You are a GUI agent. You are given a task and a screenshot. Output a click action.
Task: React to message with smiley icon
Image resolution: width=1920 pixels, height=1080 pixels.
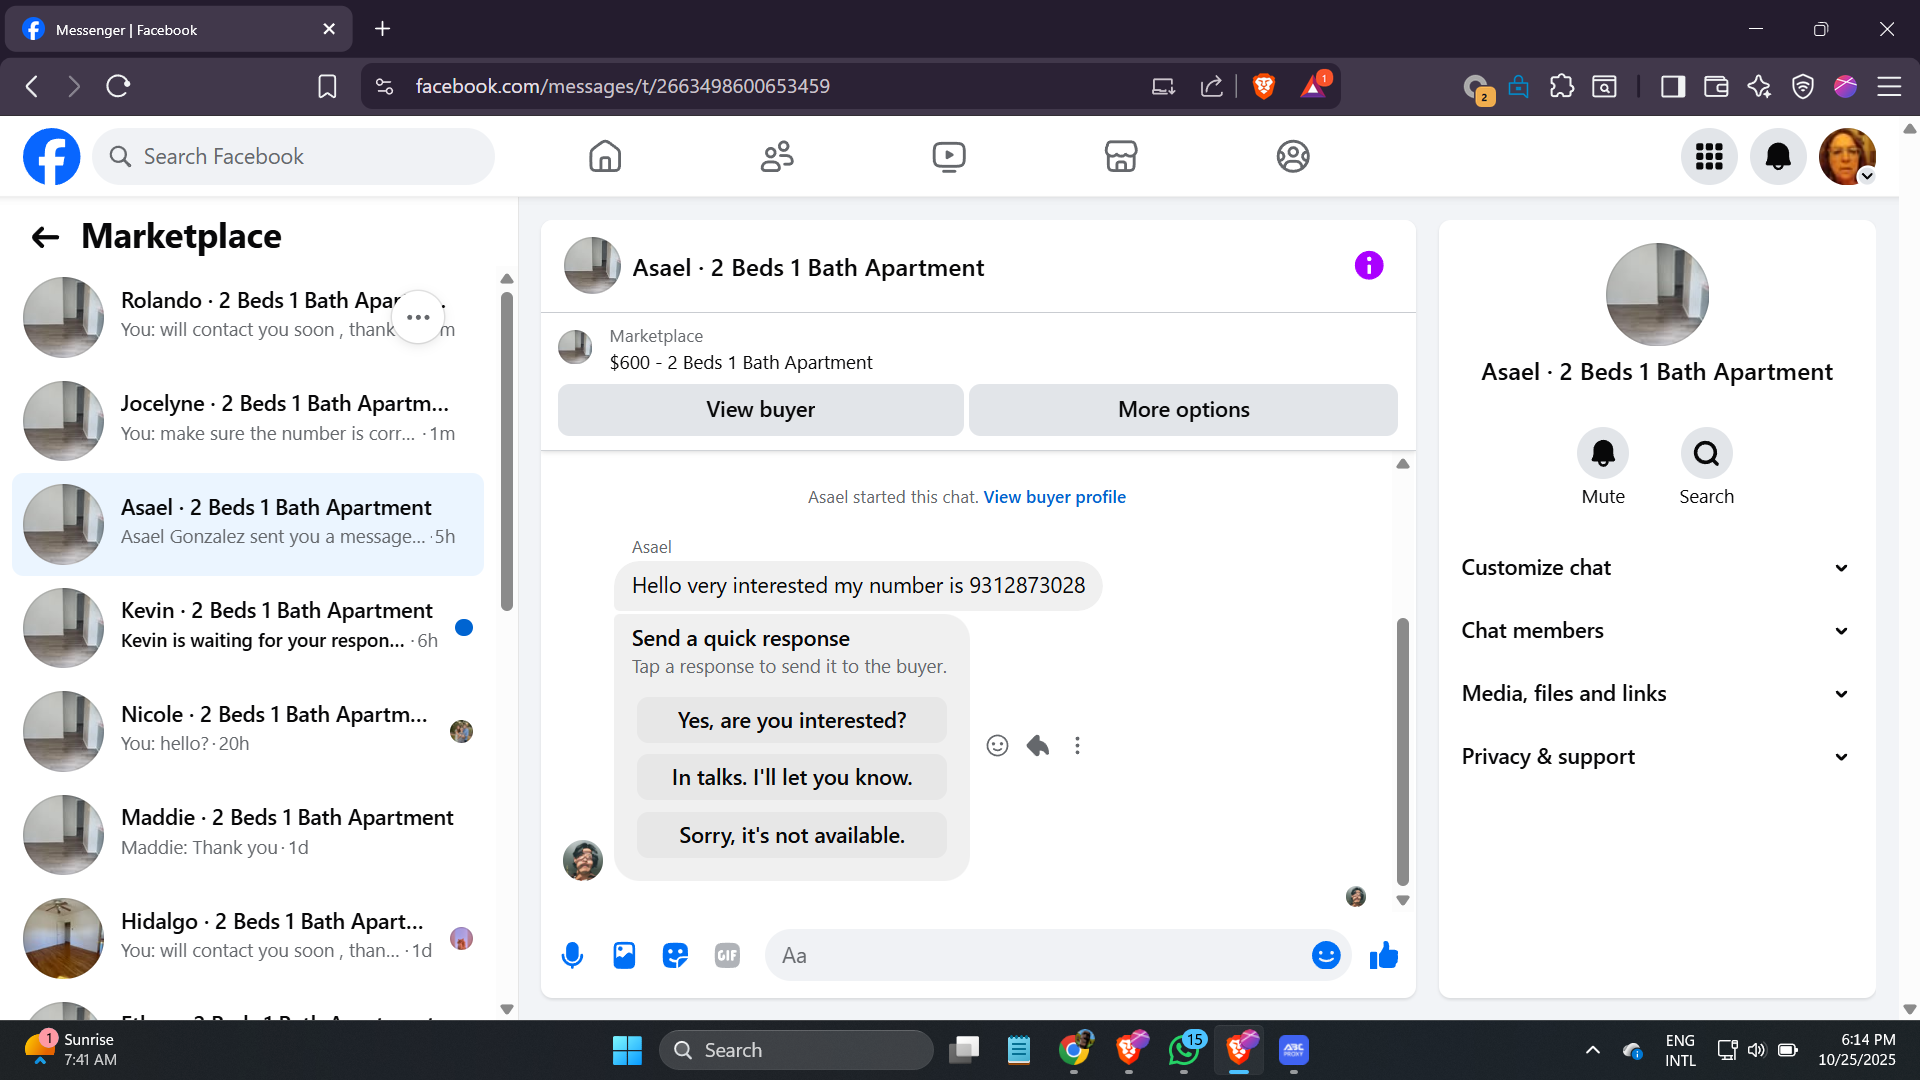[x=997, y=746]
